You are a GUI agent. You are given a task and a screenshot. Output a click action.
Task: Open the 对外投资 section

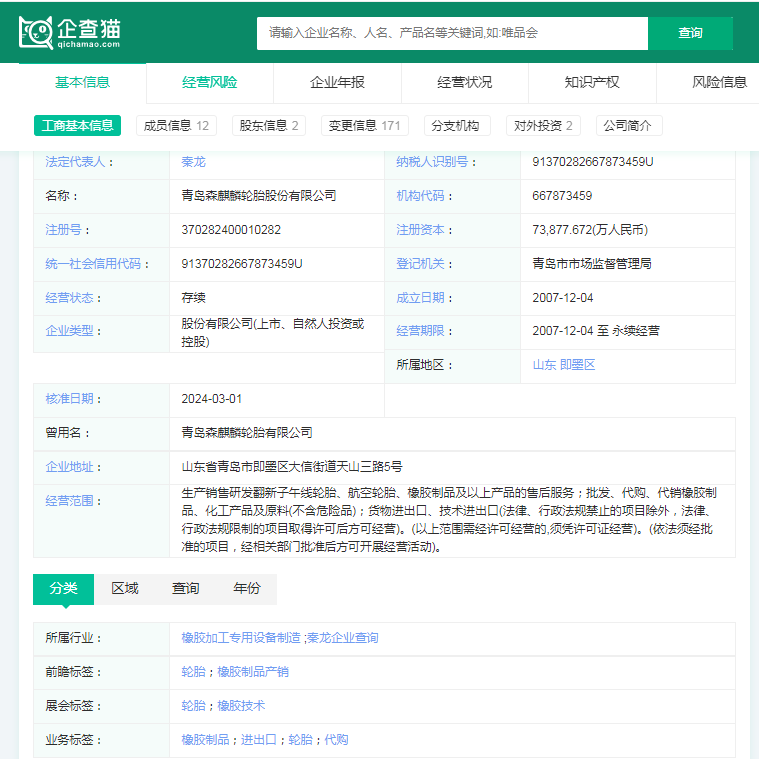tap(543, 126)
